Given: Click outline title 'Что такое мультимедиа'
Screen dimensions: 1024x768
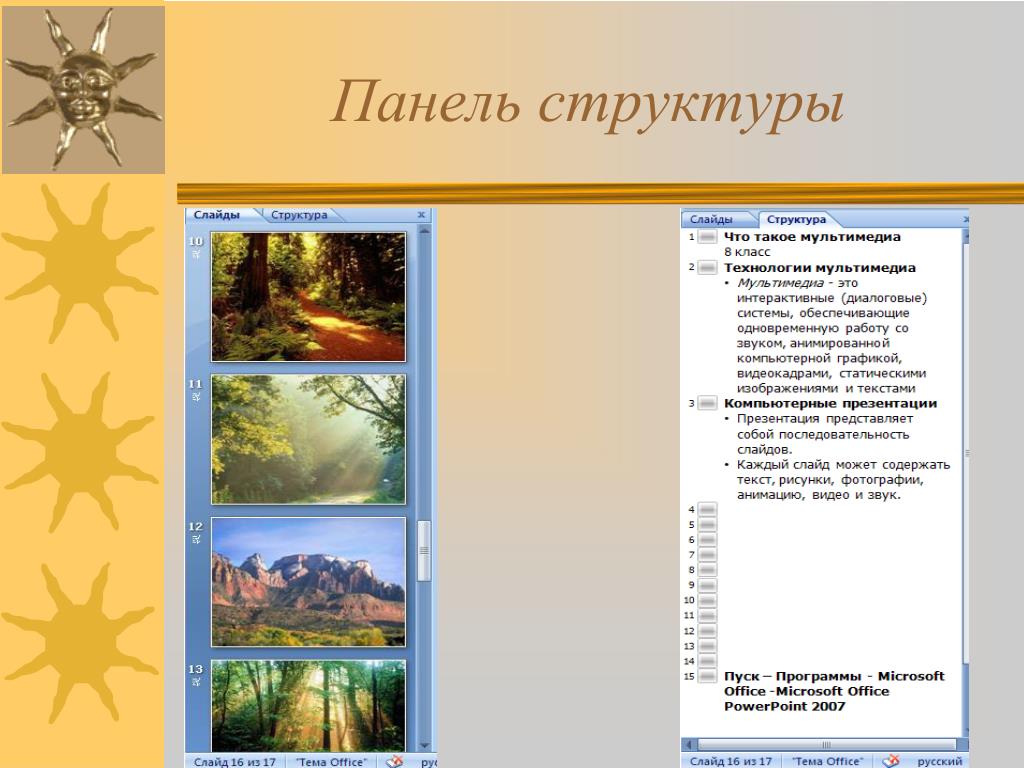Looking at the screenshot, I should 812,237.
